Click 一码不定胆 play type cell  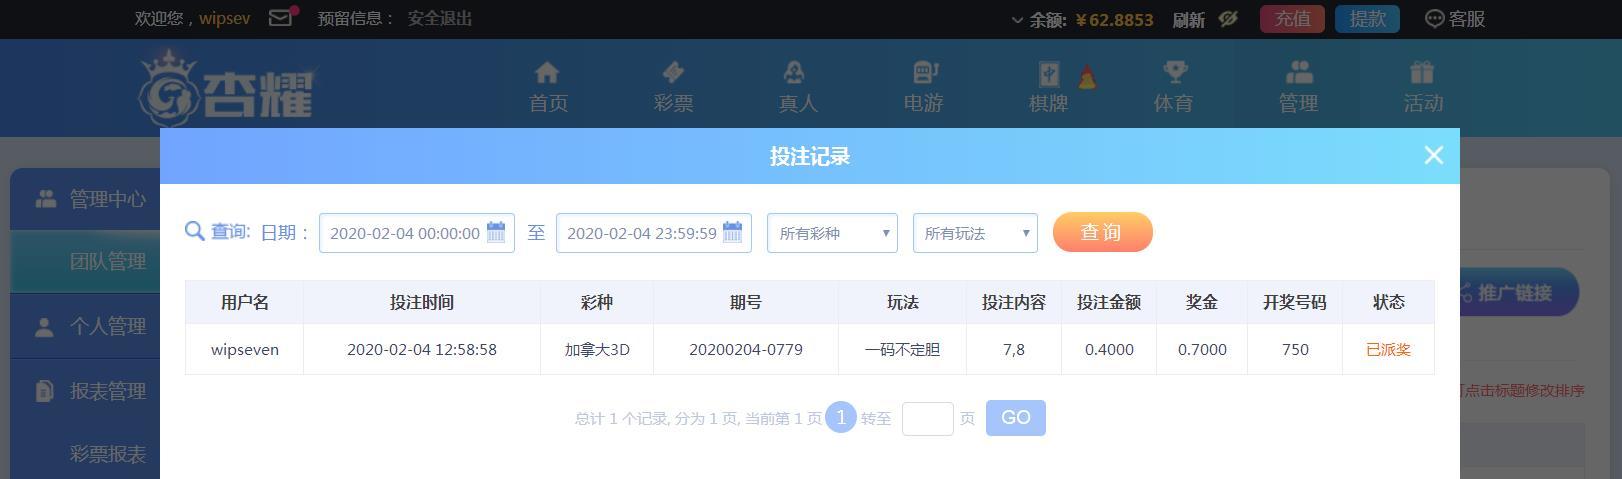point(903,349)
